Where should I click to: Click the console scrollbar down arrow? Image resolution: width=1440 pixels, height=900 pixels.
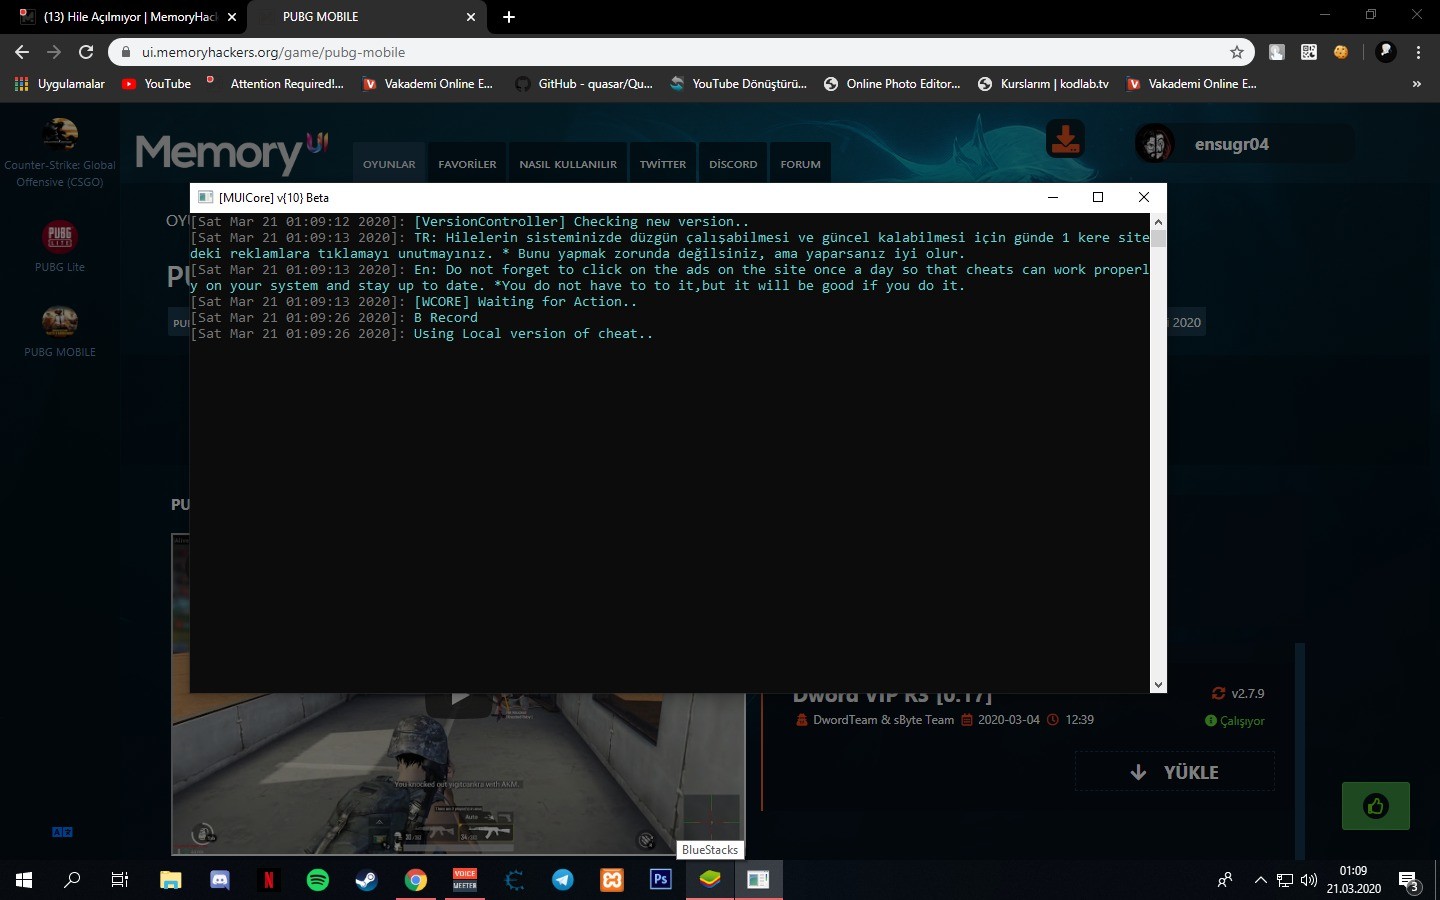coord(1158,685)
